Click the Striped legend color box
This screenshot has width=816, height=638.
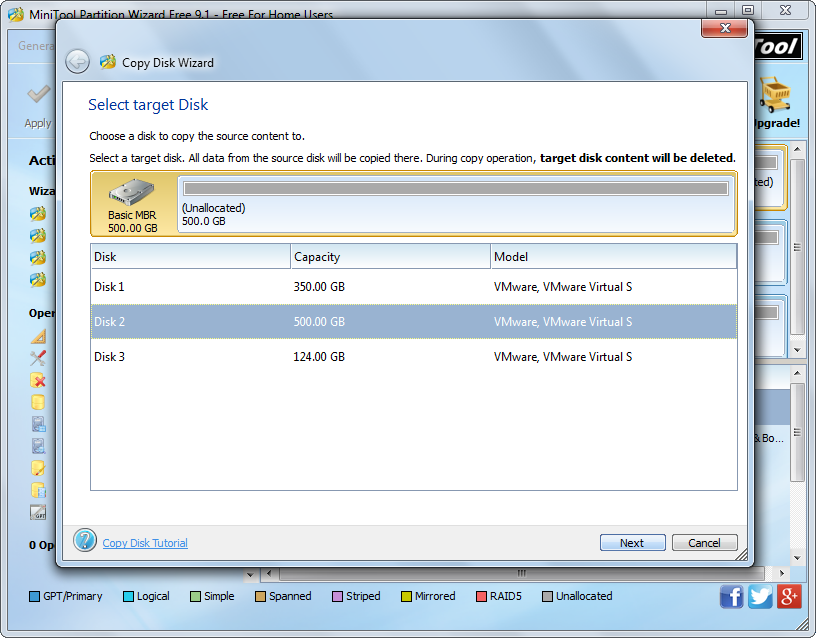(x=337, y=596)
